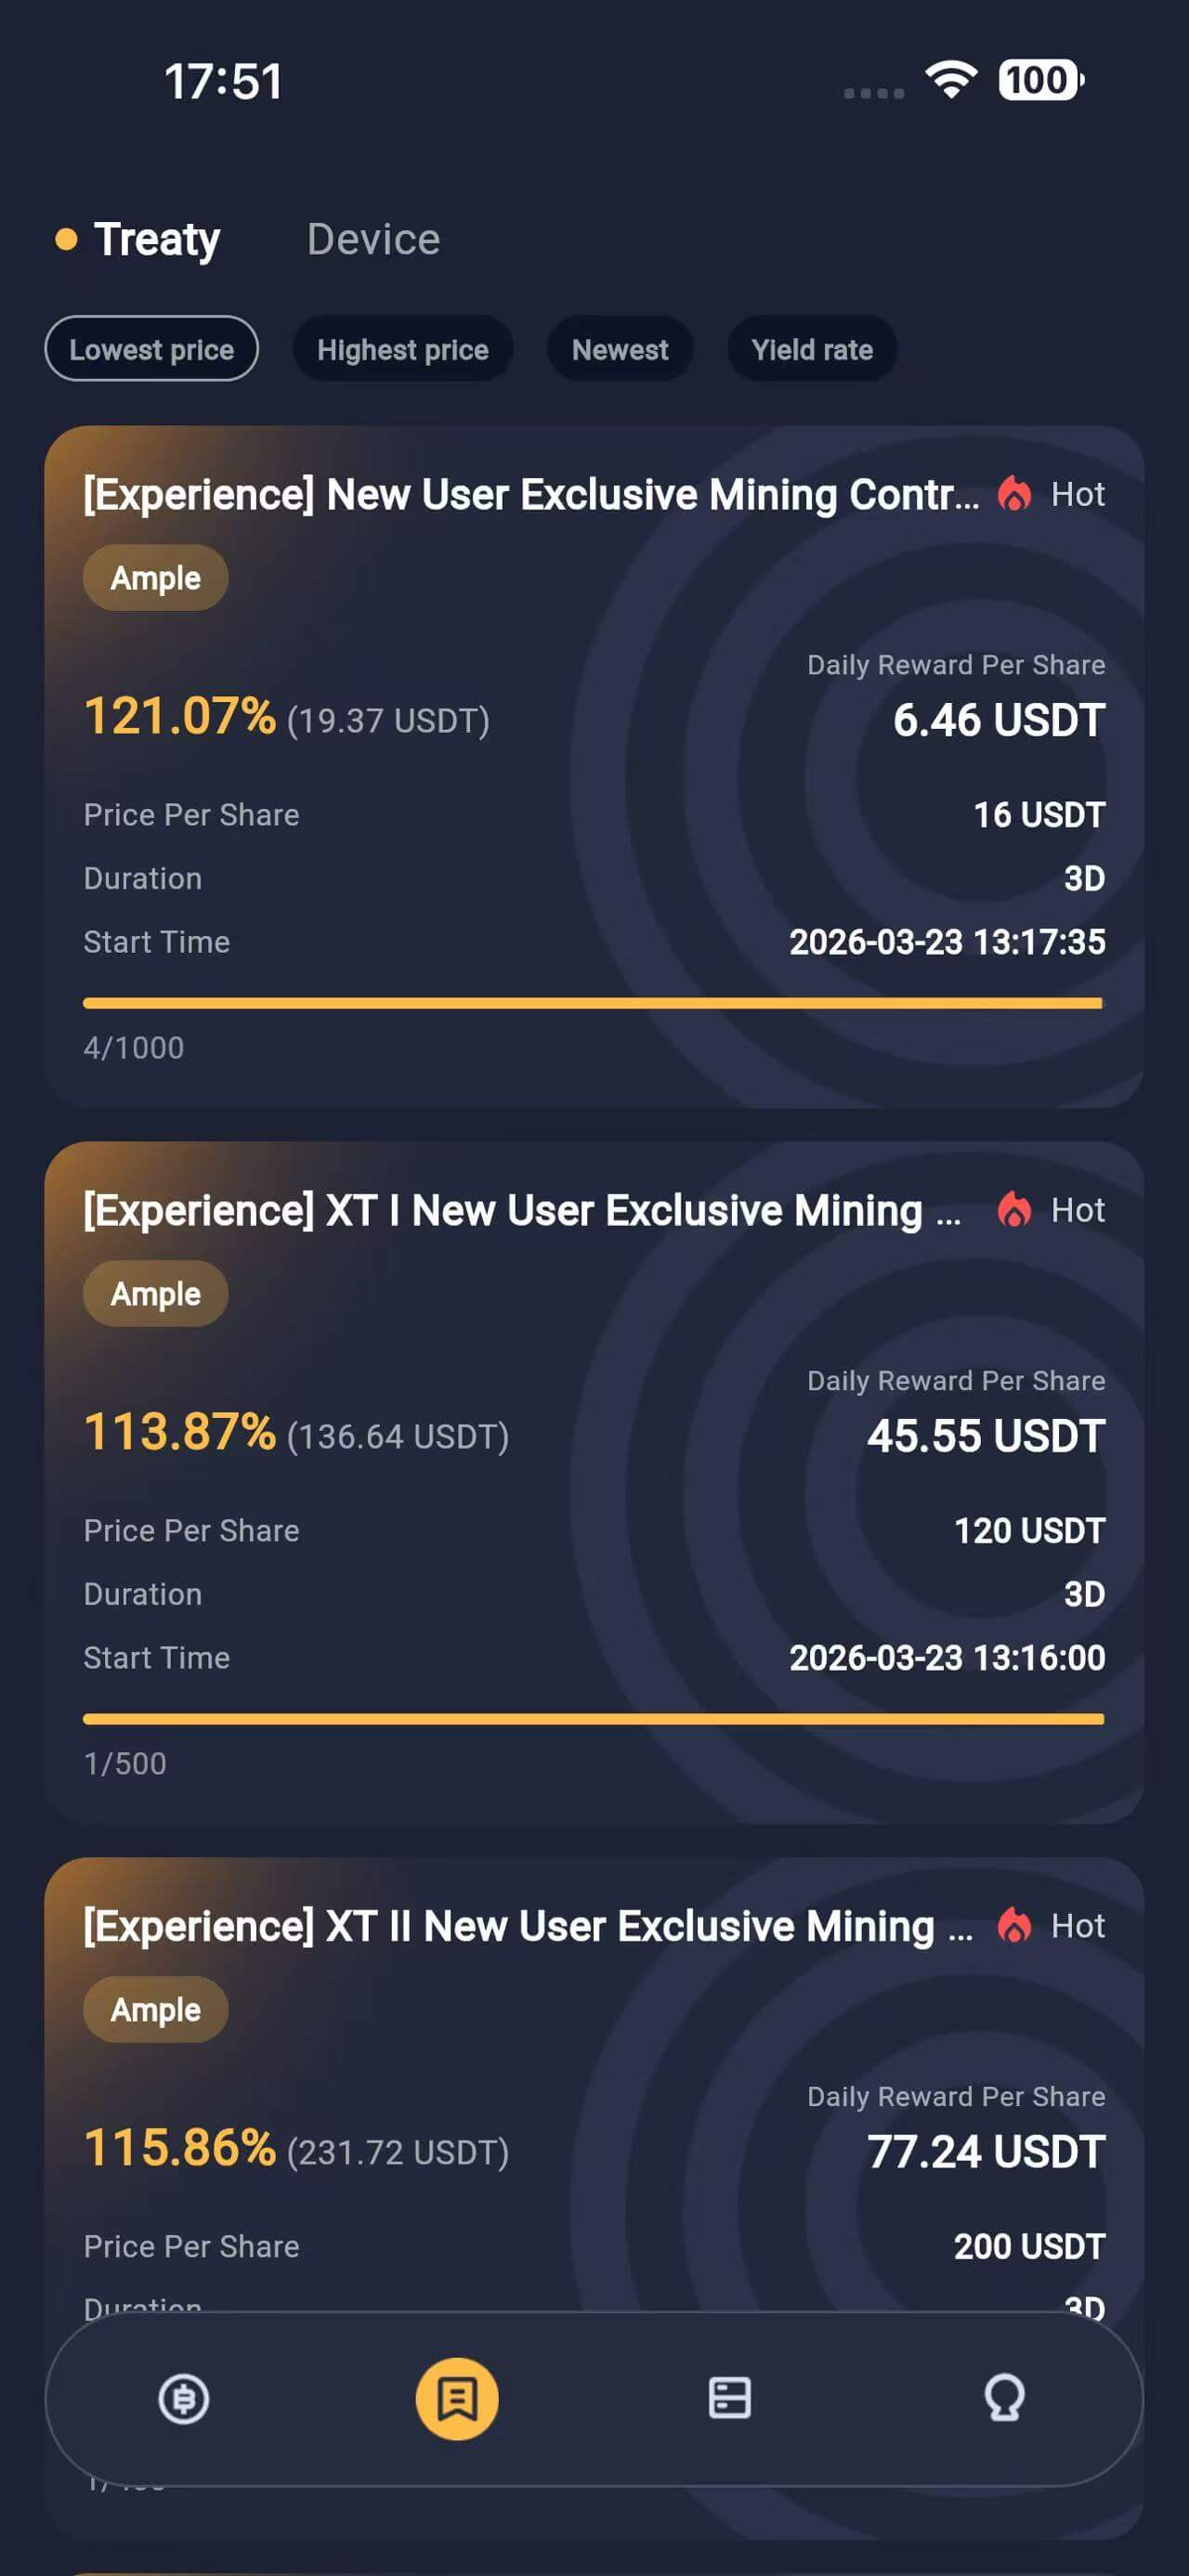
Task: Select the Treaty tab
Action: (x=157, y=240)
